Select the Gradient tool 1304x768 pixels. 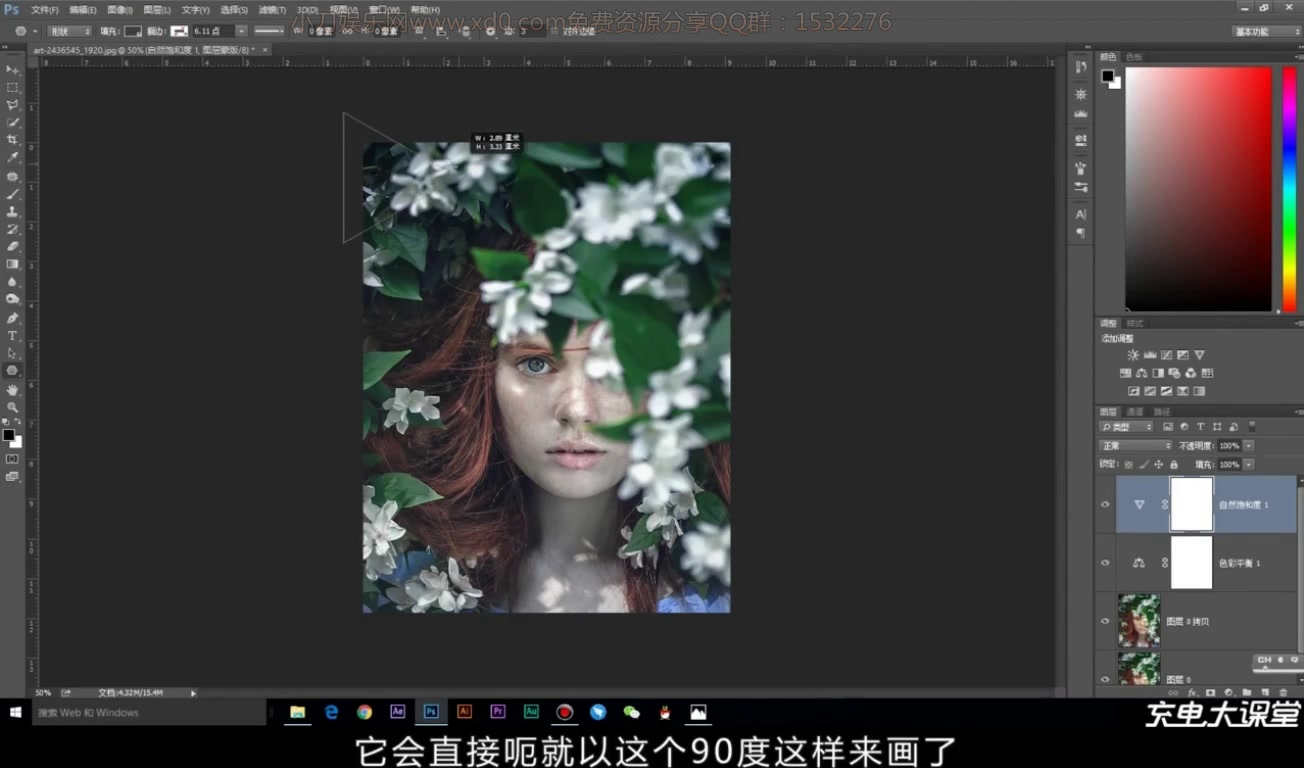point(13,264)
